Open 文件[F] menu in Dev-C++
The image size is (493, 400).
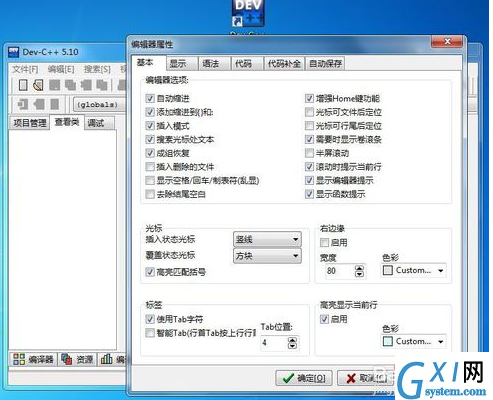(25, 69)
